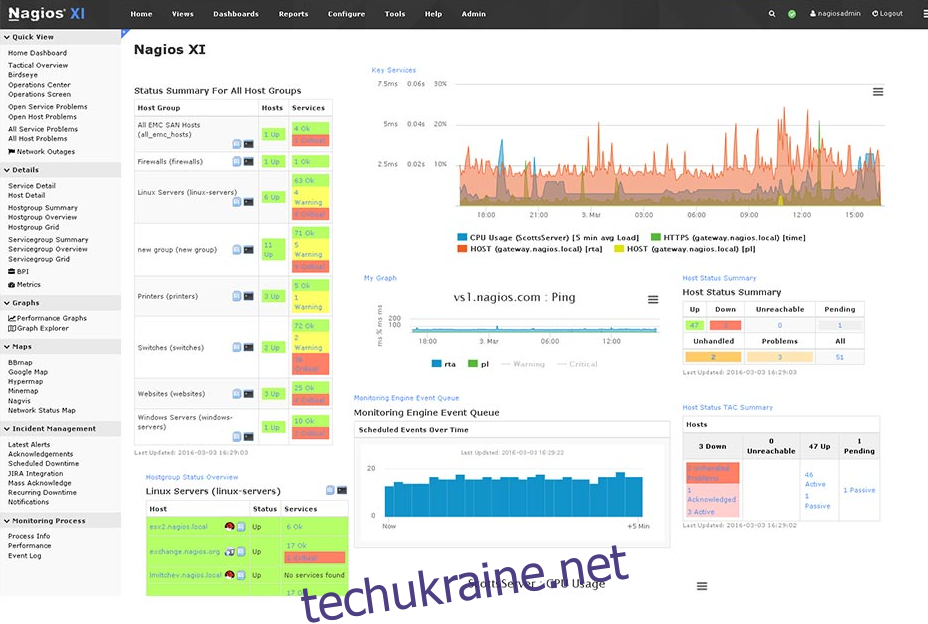Click command icon for Firewalls row
Image resolution: width=928 pixels, height=624 pixels.
pyautogui.click(x=249, y=162)
